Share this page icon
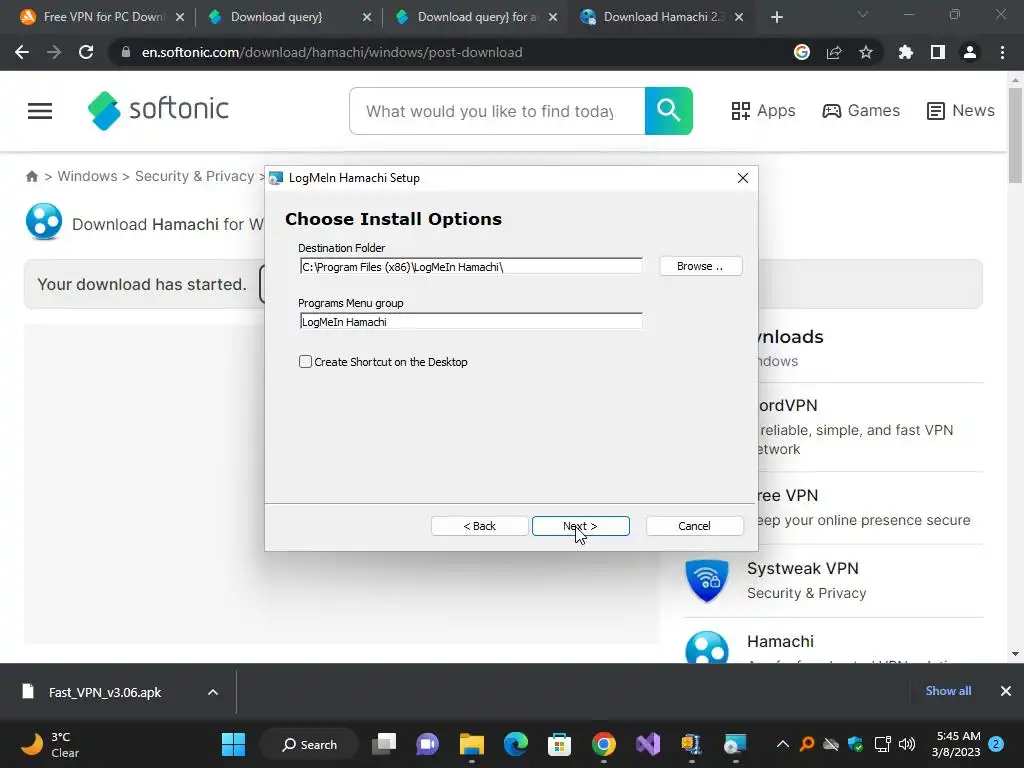This screenshot has height=768, width=1024. point(834,52)
